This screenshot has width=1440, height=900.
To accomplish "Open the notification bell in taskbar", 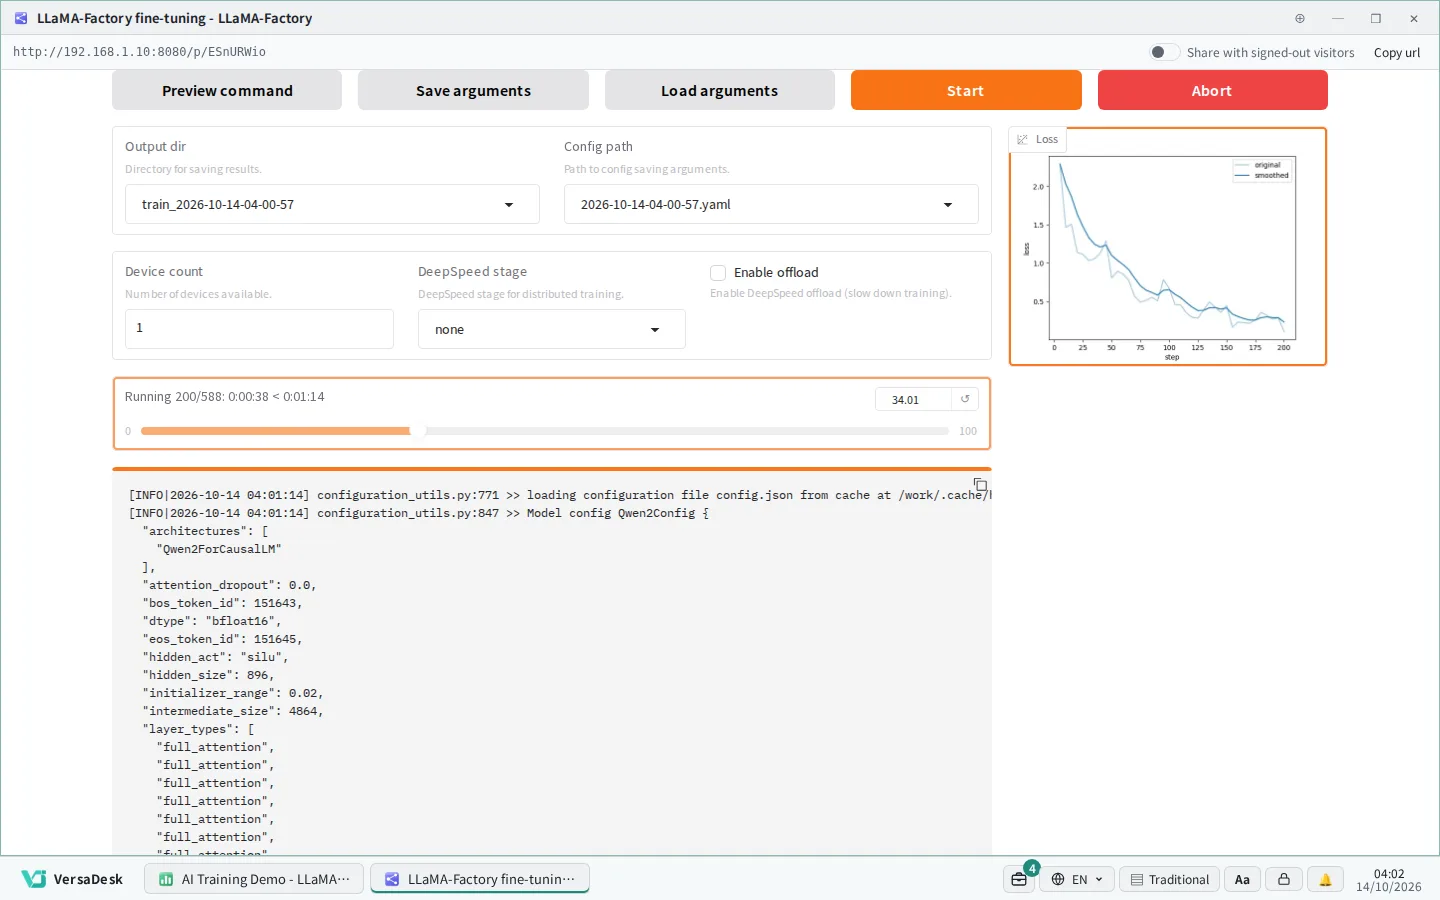I will point(1325,879).
